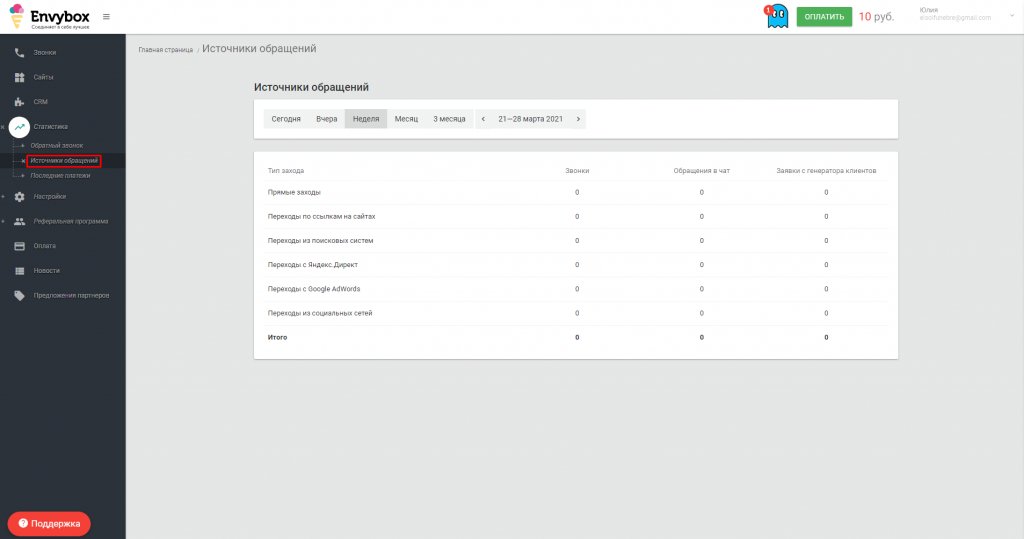Click the blue ghost notification icon

(777, 17)
